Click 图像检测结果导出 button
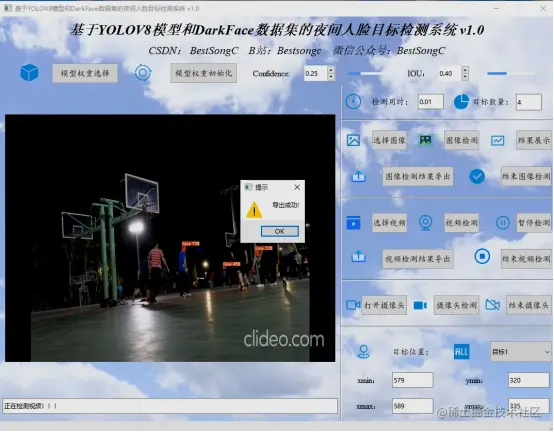Screen dimensions: 554x432 [418, 176]
